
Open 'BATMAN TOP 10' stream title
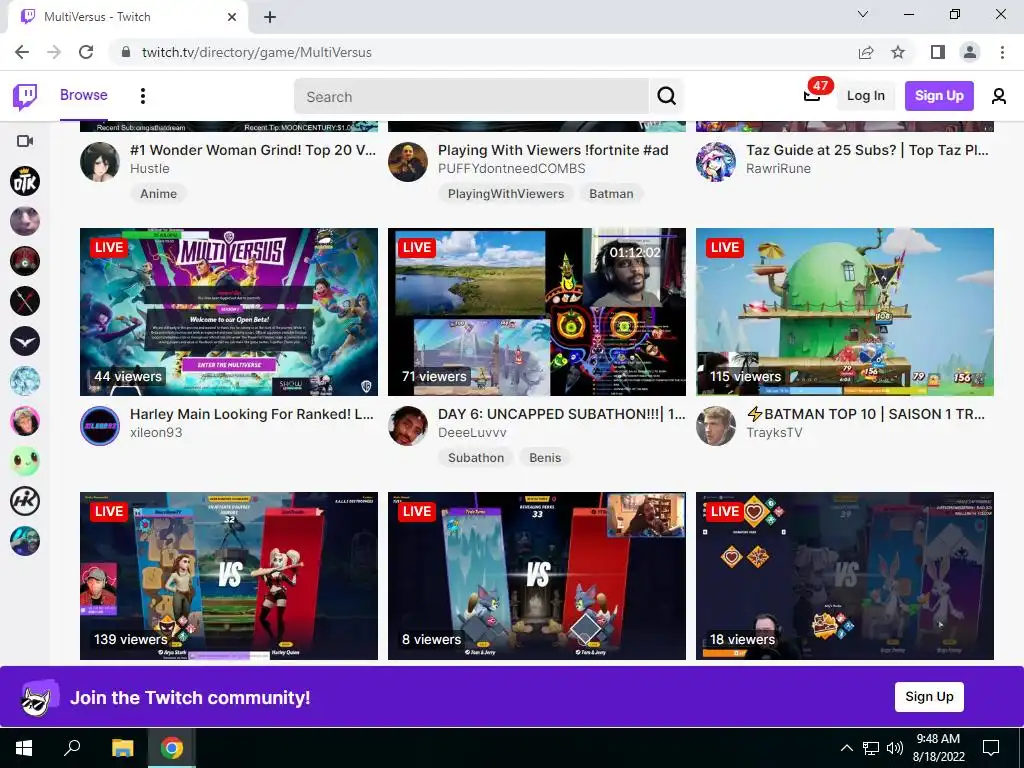[865, 414]
